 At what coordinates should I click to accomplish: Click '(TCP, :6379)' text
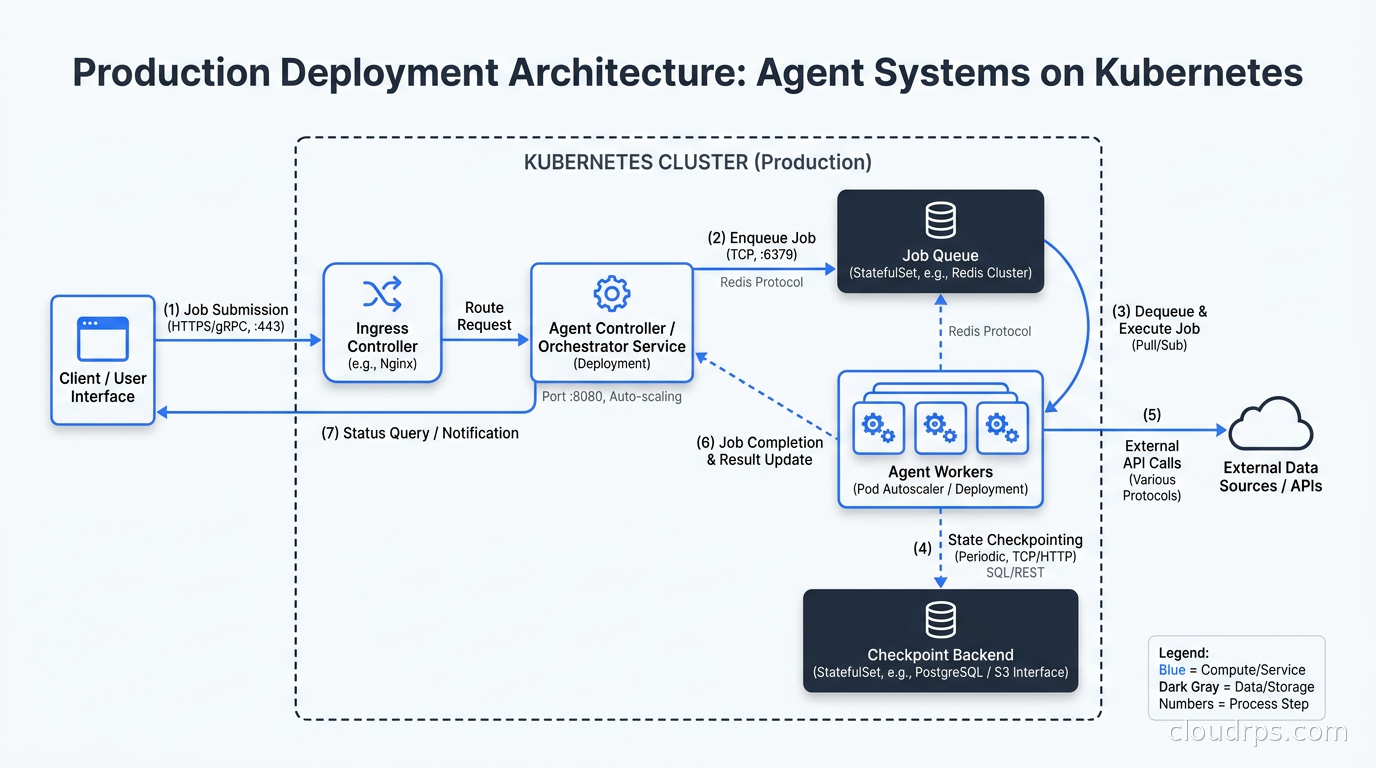pos(761,255)
